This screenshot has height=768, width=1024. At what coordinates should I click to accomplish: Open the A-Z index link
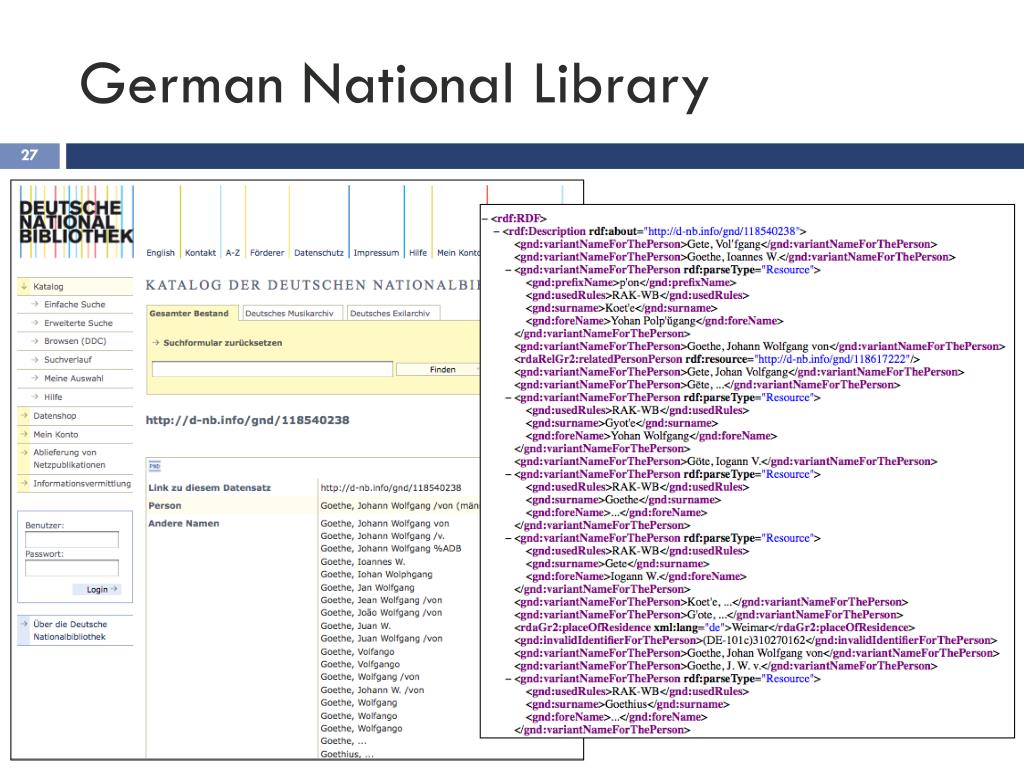click(232, 253)
